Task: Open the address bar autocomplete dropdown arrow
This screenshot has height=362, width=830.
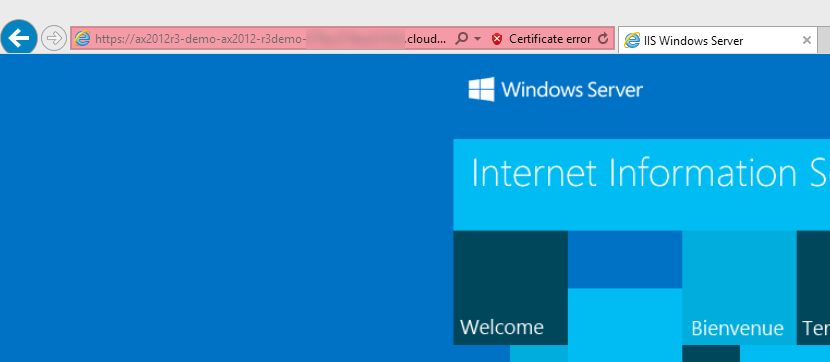Action: tap(477, 39)
